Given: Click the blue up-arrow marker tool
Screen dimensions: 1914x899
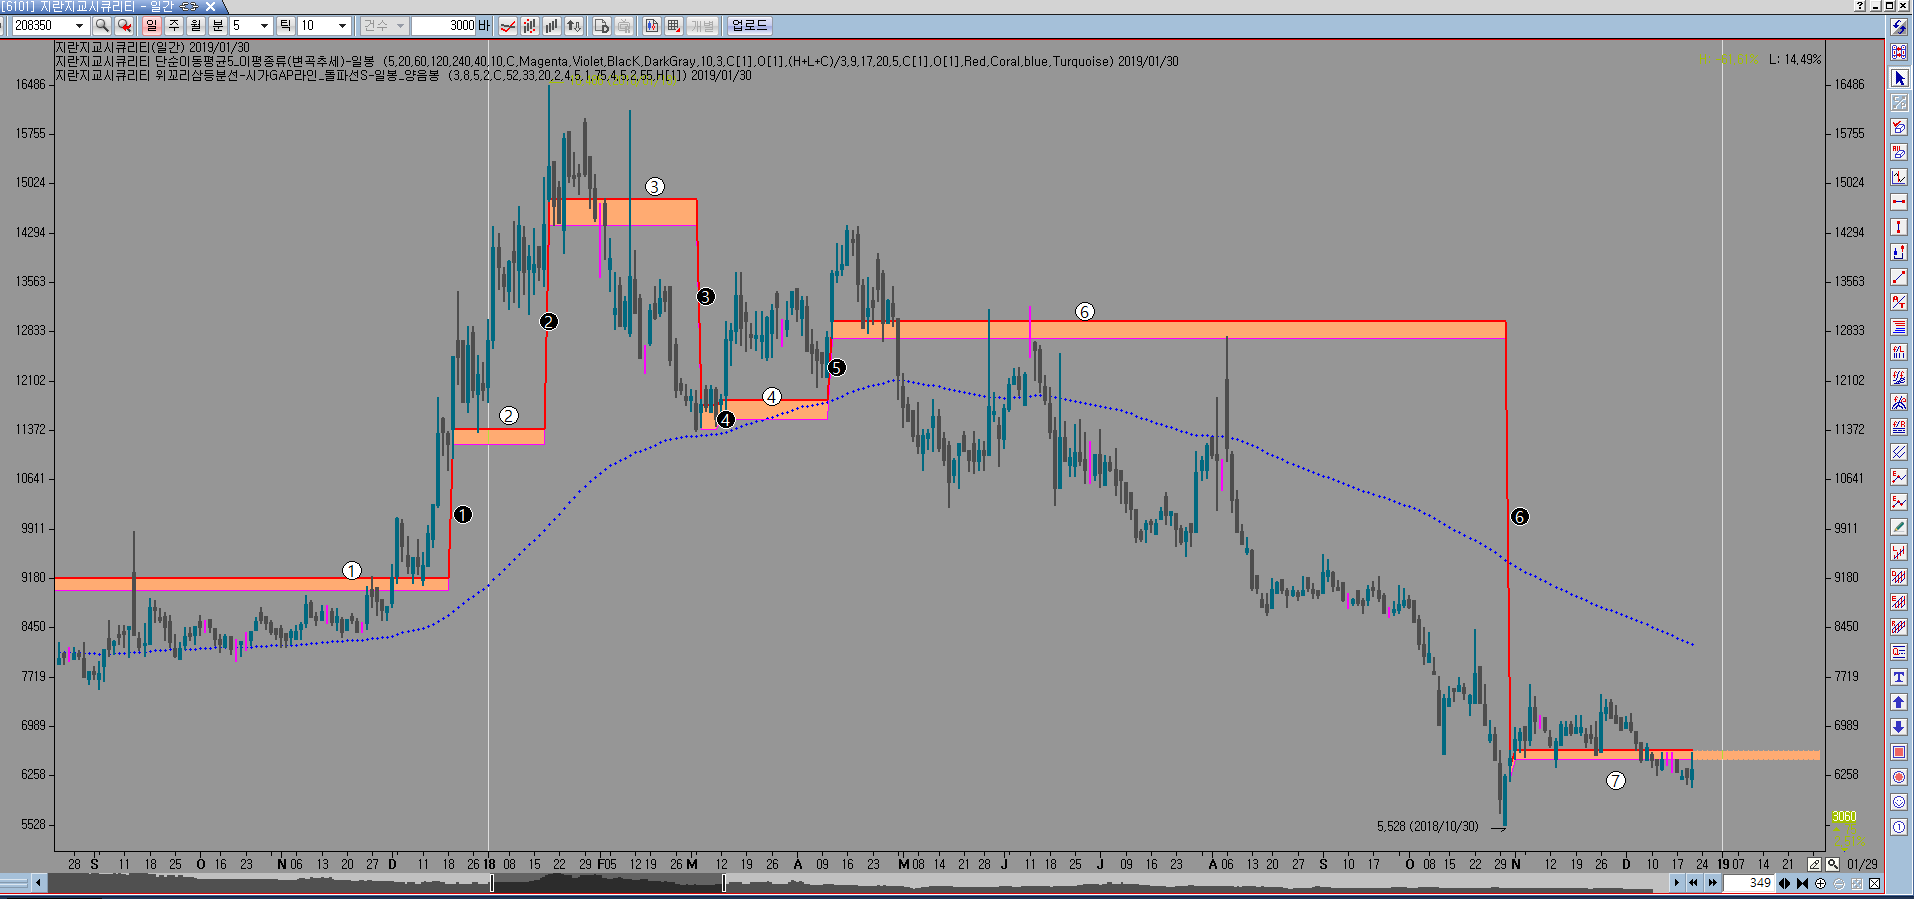Looking at the screenshot, I should point(1899,702).
